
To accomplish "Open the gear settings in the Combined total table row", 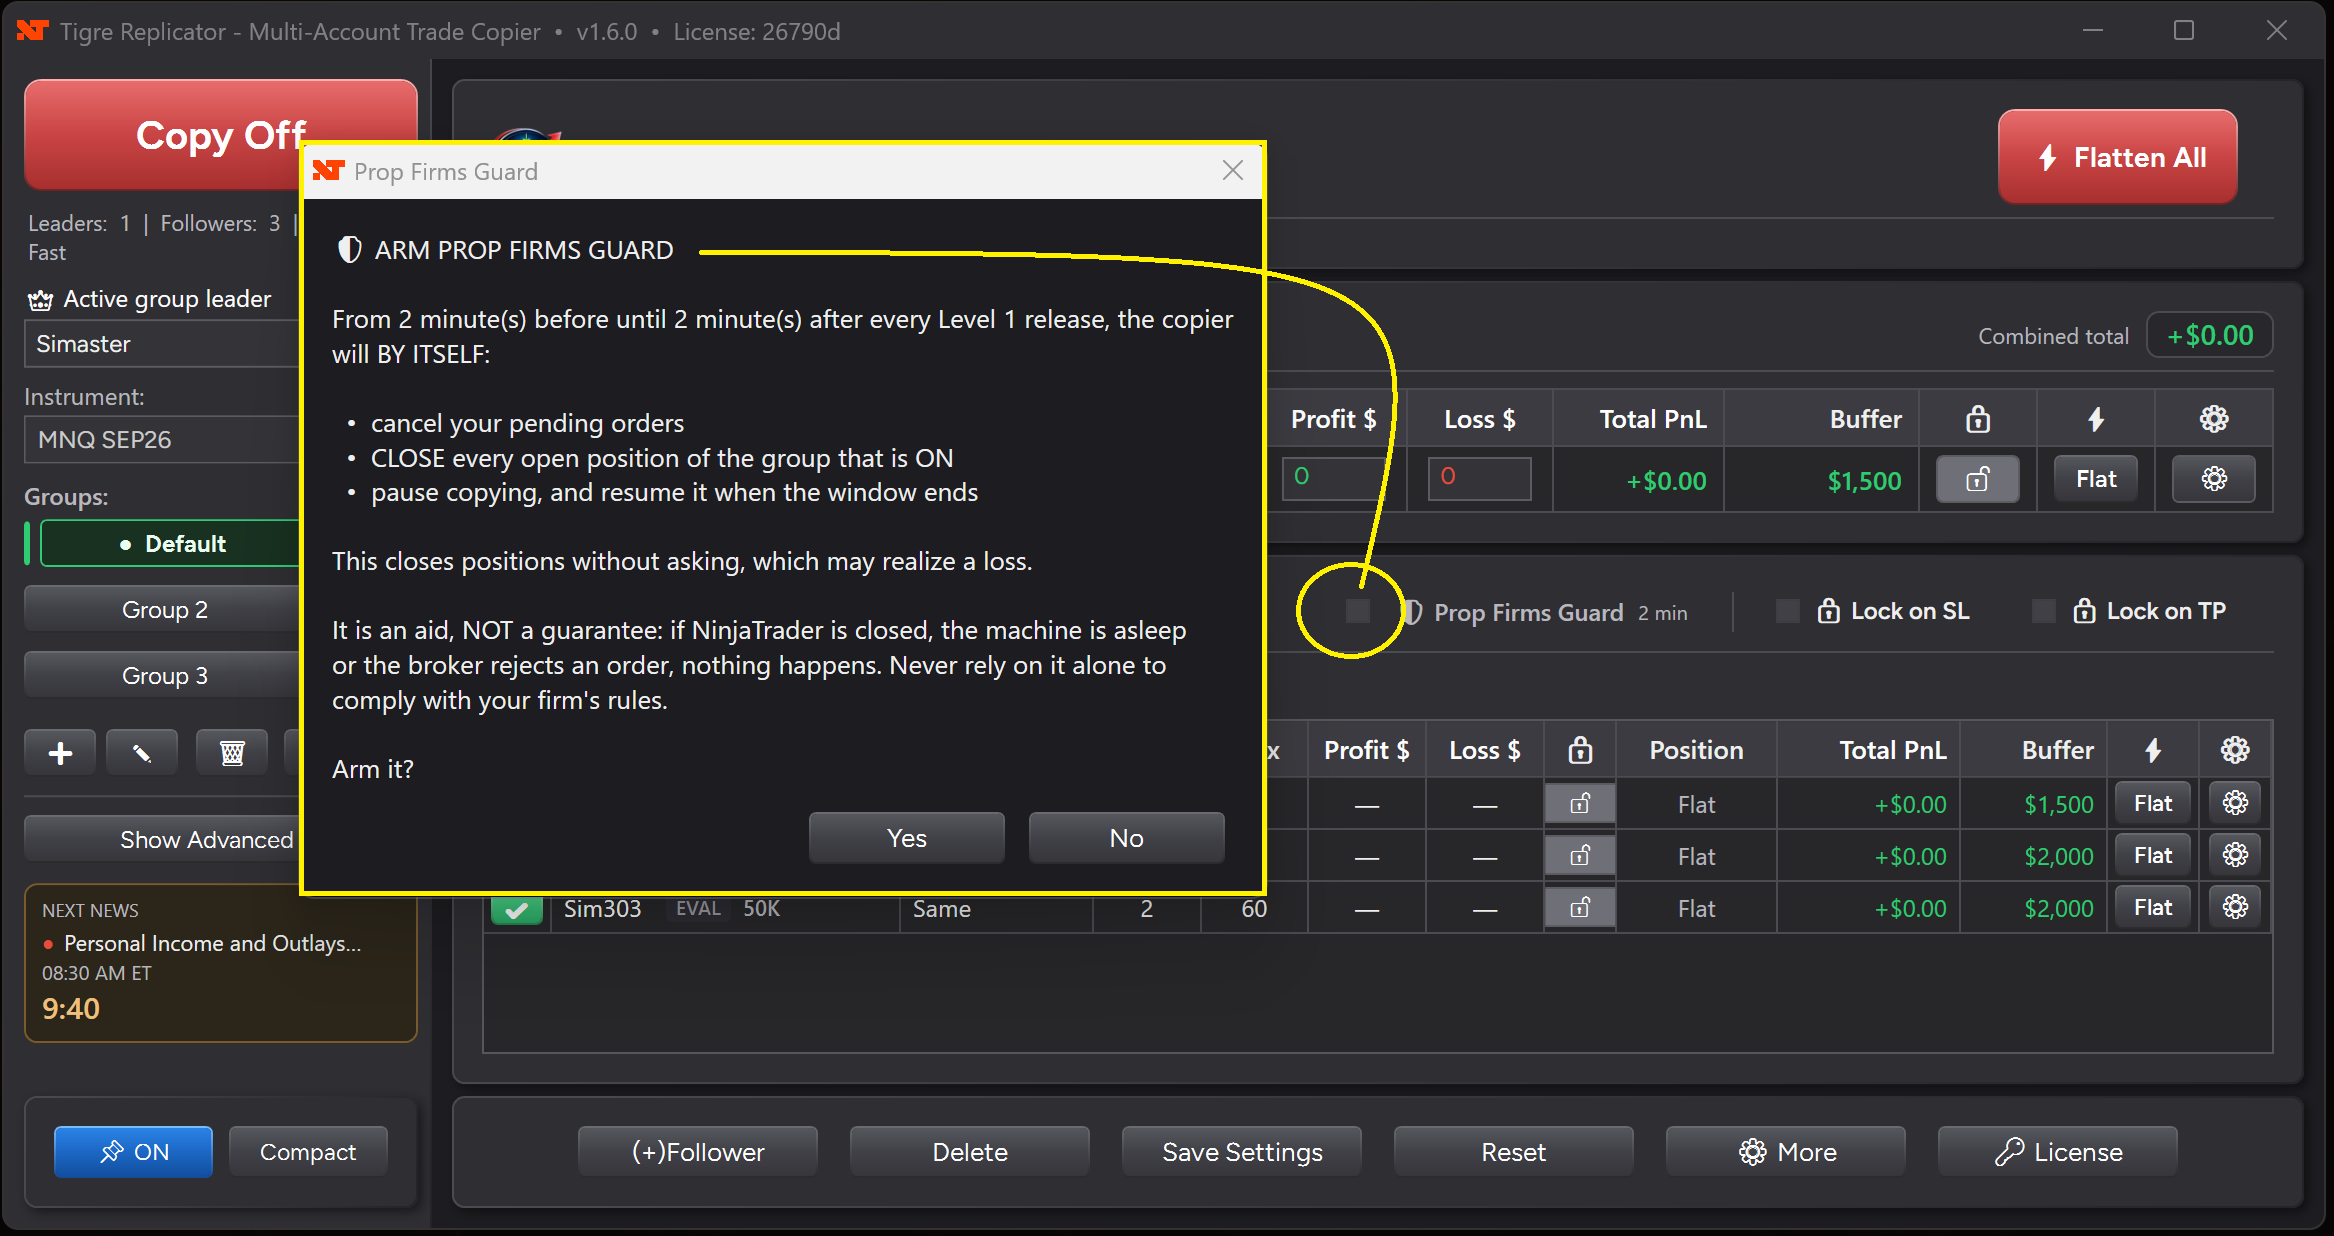I will click(2214, 480).
